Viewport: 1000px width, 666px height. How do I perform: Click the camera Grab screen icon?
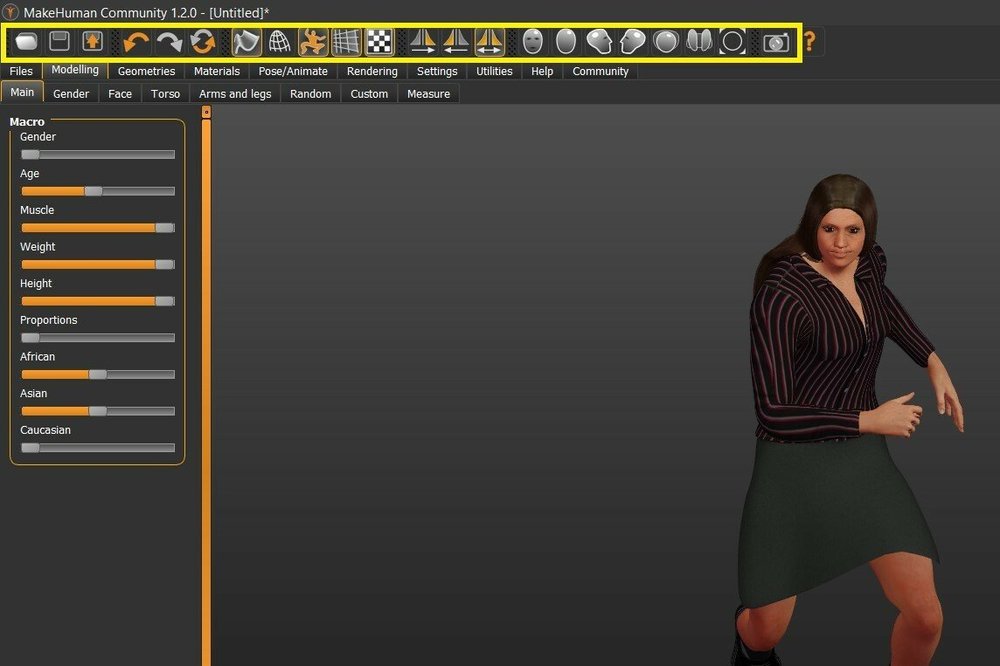pyautogui.click(x=776, y=42)
